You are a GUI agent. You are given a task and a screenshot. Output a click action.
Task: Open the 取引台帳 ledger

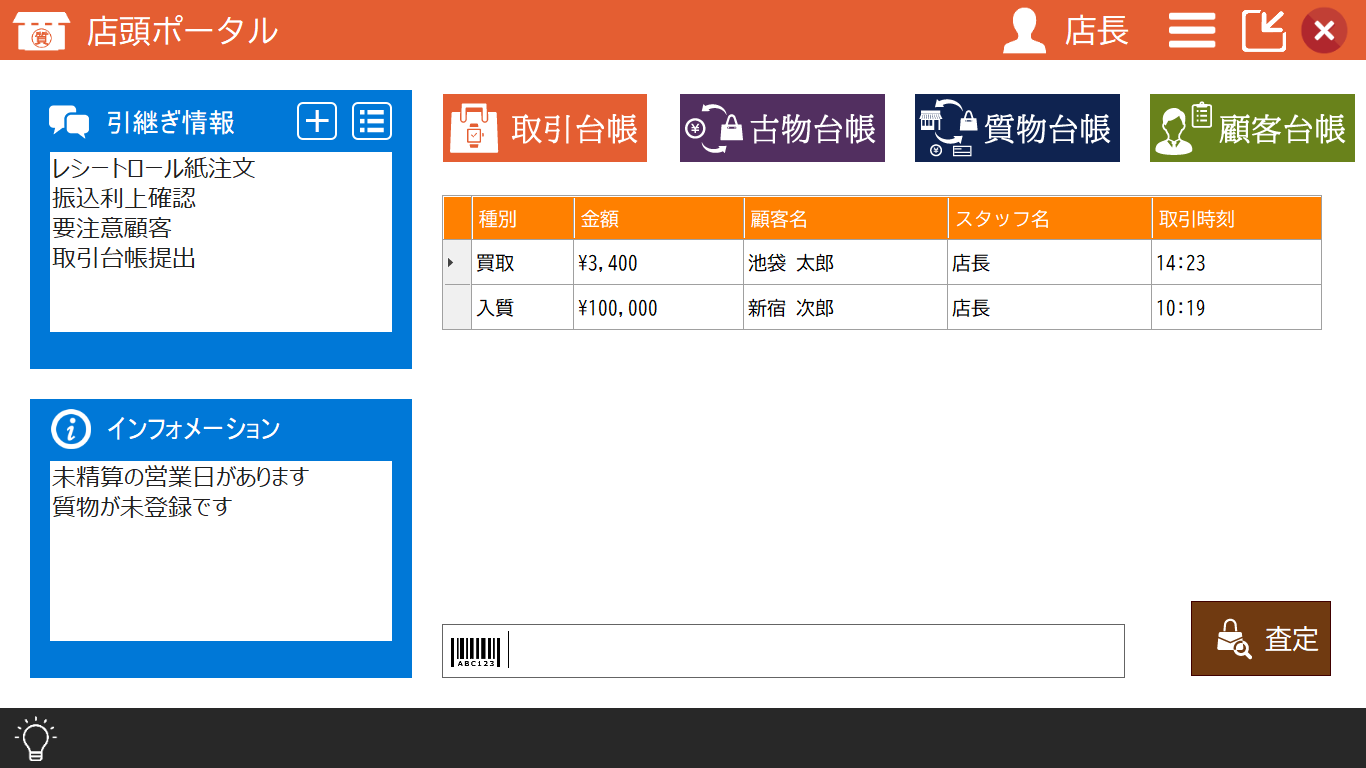545,128
